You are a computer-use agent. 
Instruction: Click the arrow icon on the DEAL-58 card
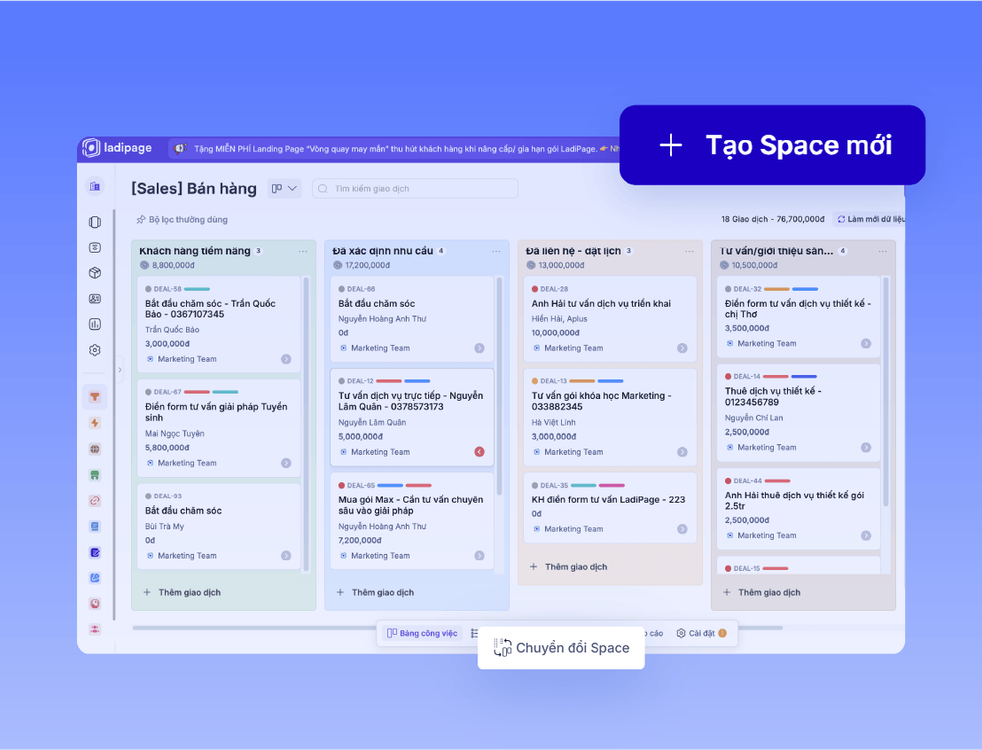286,359
